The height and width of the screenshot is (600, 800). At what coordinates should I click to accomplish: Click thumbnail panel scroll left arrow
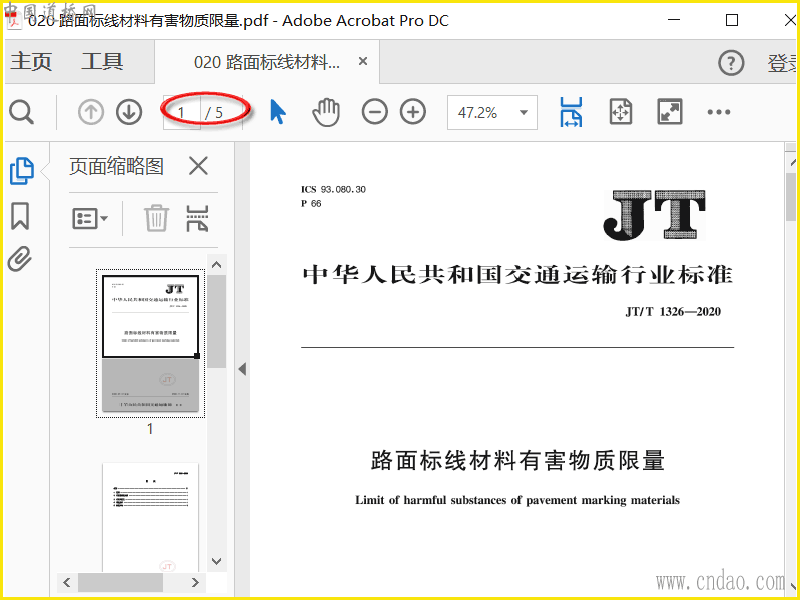coord(66,582)
